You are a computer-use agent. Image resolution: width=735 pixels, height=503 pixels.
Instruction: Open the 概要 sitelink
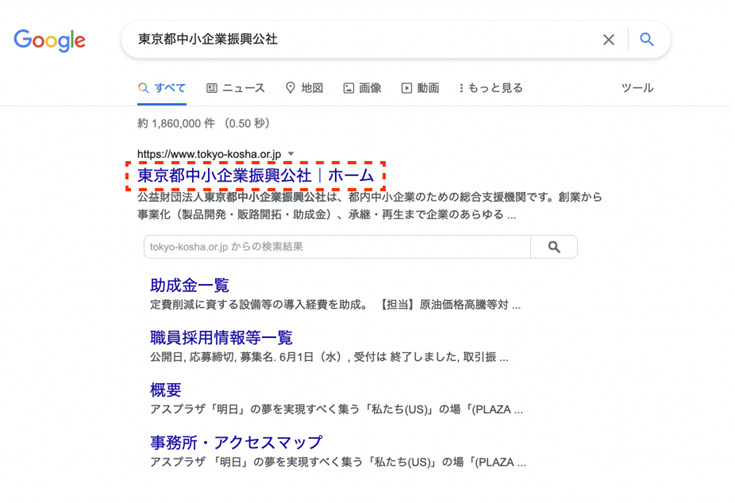pyautogui.click(x=165, y=390)
